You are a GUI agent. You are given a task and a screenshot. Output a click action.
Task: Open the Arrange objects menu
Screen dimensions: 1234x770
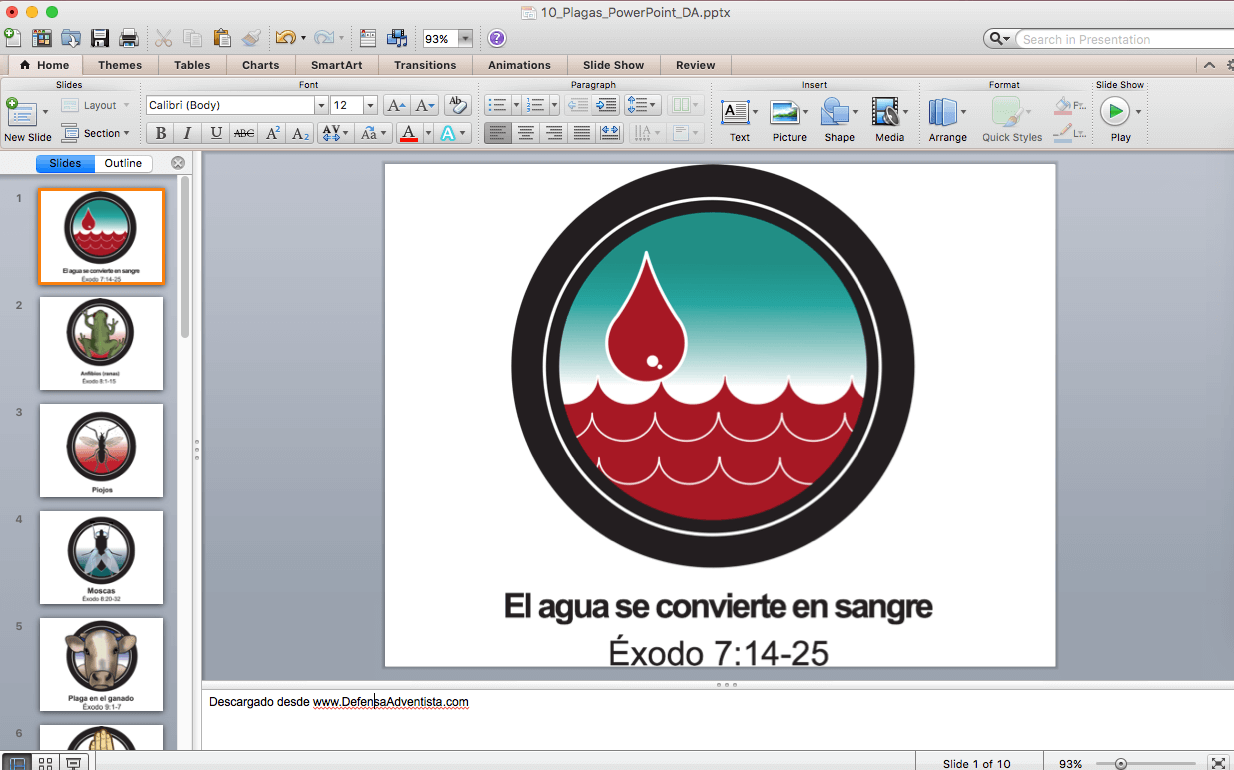[x=946, y=120]
